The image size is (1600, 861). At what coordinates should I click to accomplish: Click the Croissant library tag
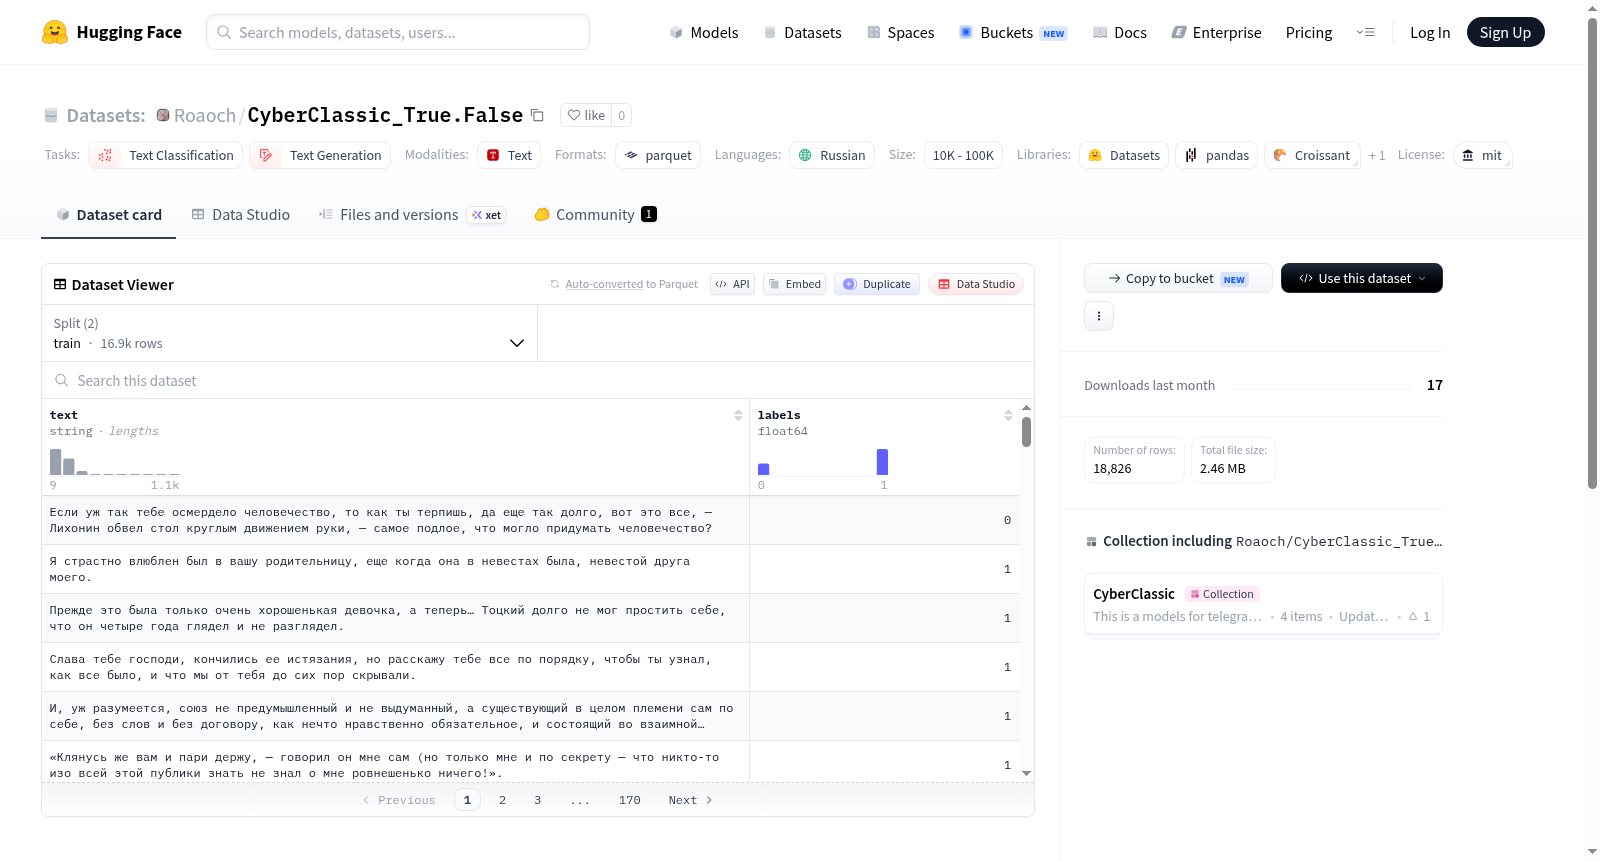tap(1312, 155)
